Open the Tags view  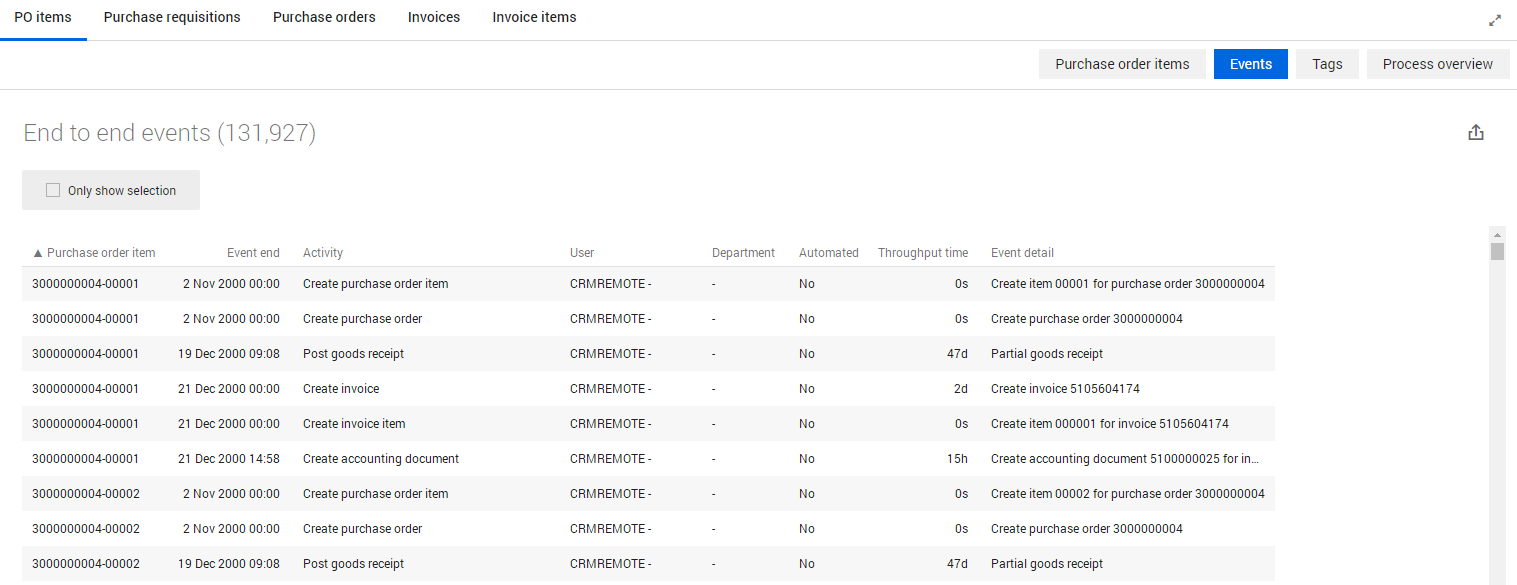click(x=1327, y=64)
